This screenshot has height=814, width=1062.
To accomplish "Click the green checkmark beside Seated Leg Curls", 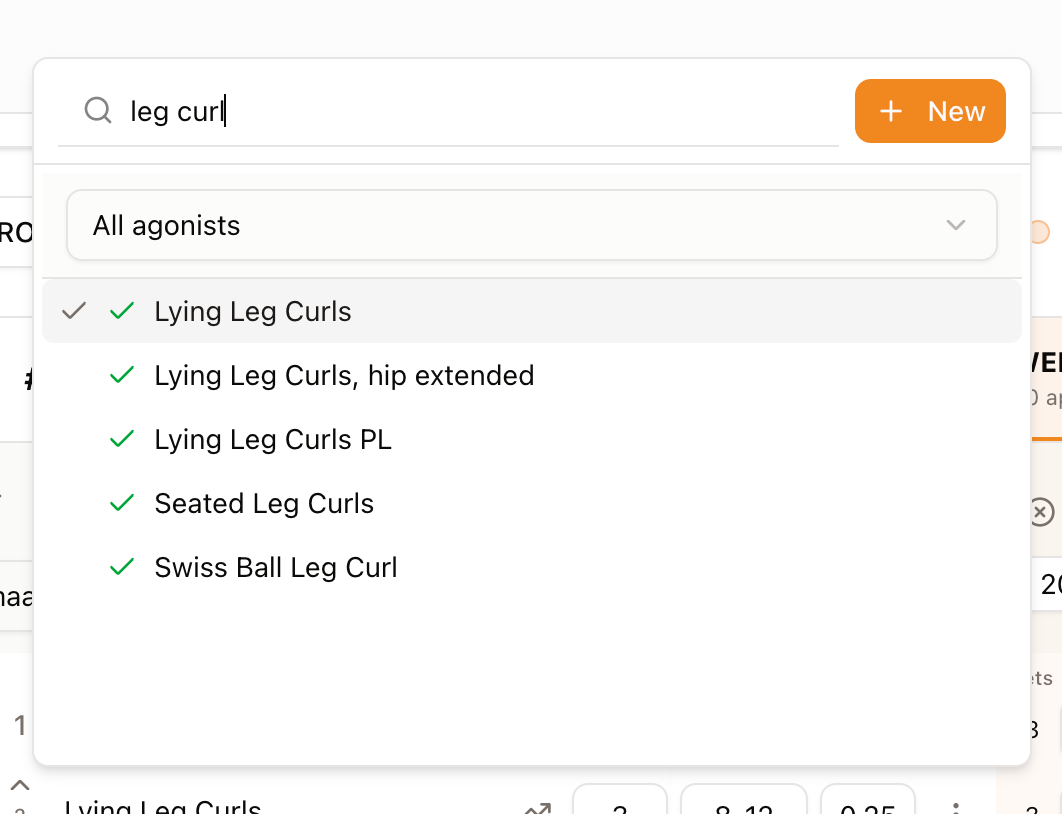I will tap(122, 503).
